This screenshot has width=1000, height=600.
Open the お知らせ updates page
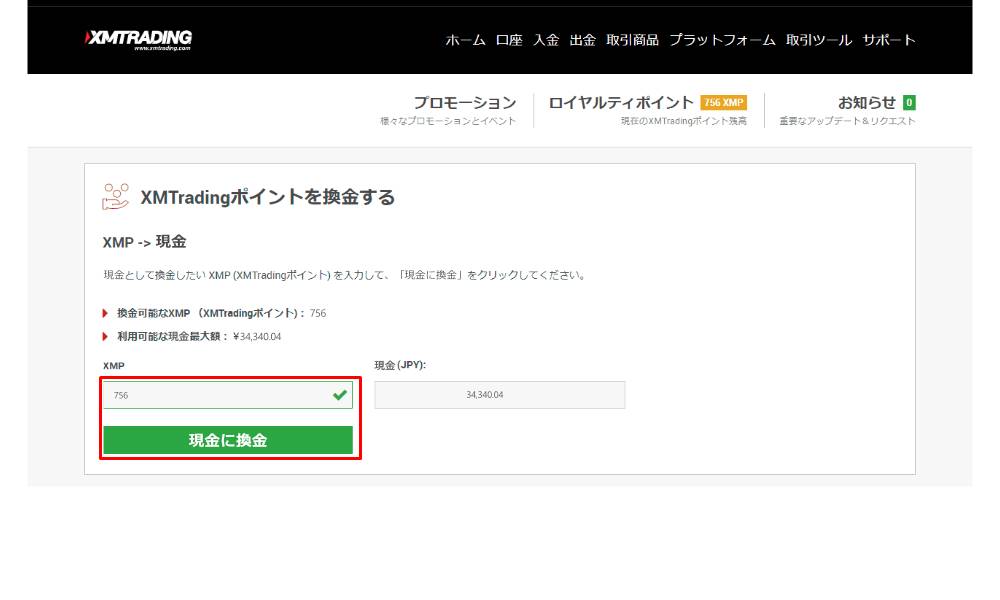click(866, 102)
